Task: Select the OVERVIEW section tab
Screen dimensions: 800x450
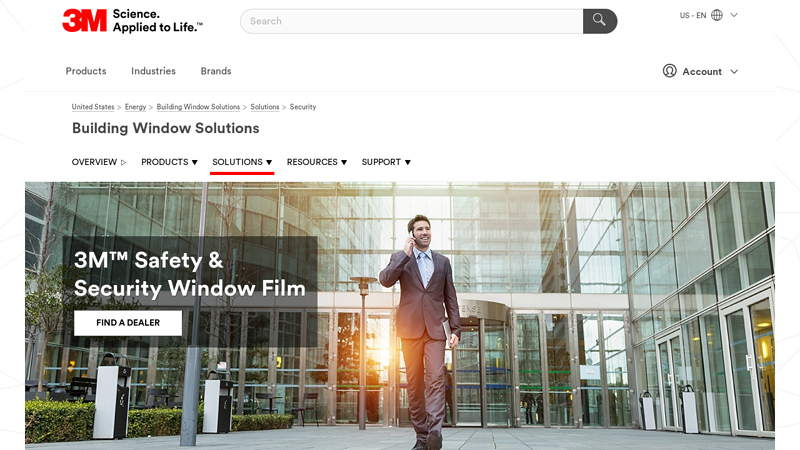Action: pyautogui.click(x=94, y=162)
